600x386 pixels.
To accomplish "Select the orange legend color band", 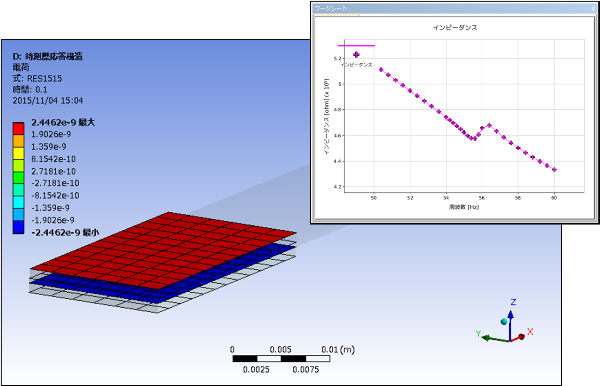I will tap(18, 141).
